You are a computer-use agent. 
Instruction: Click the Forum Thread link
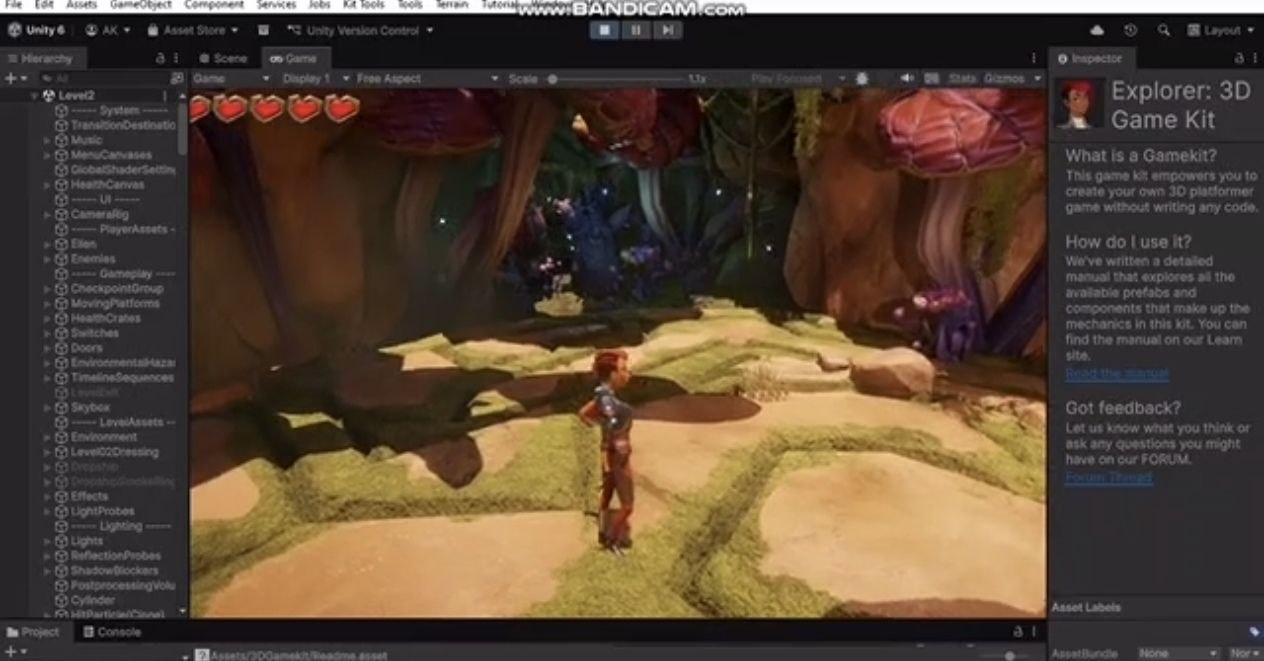1108,477
